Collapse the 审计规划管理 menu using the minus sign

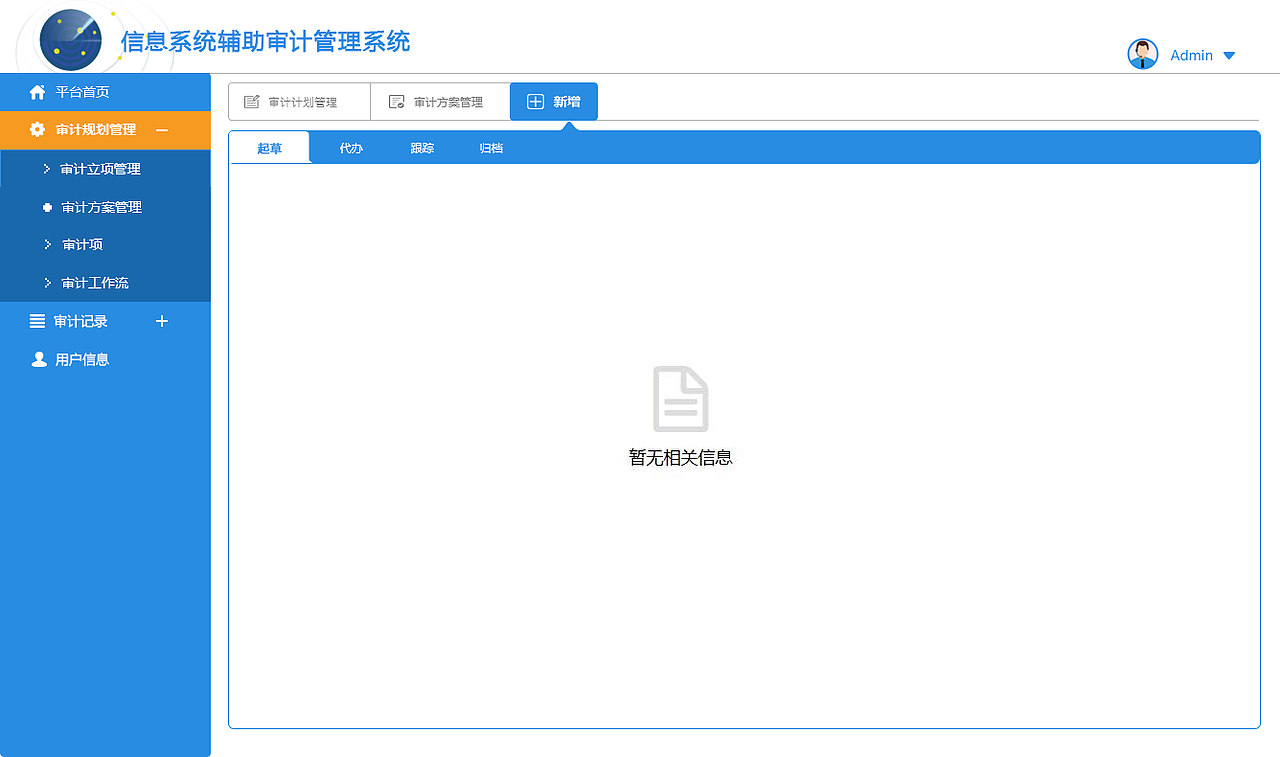(163, 130)
